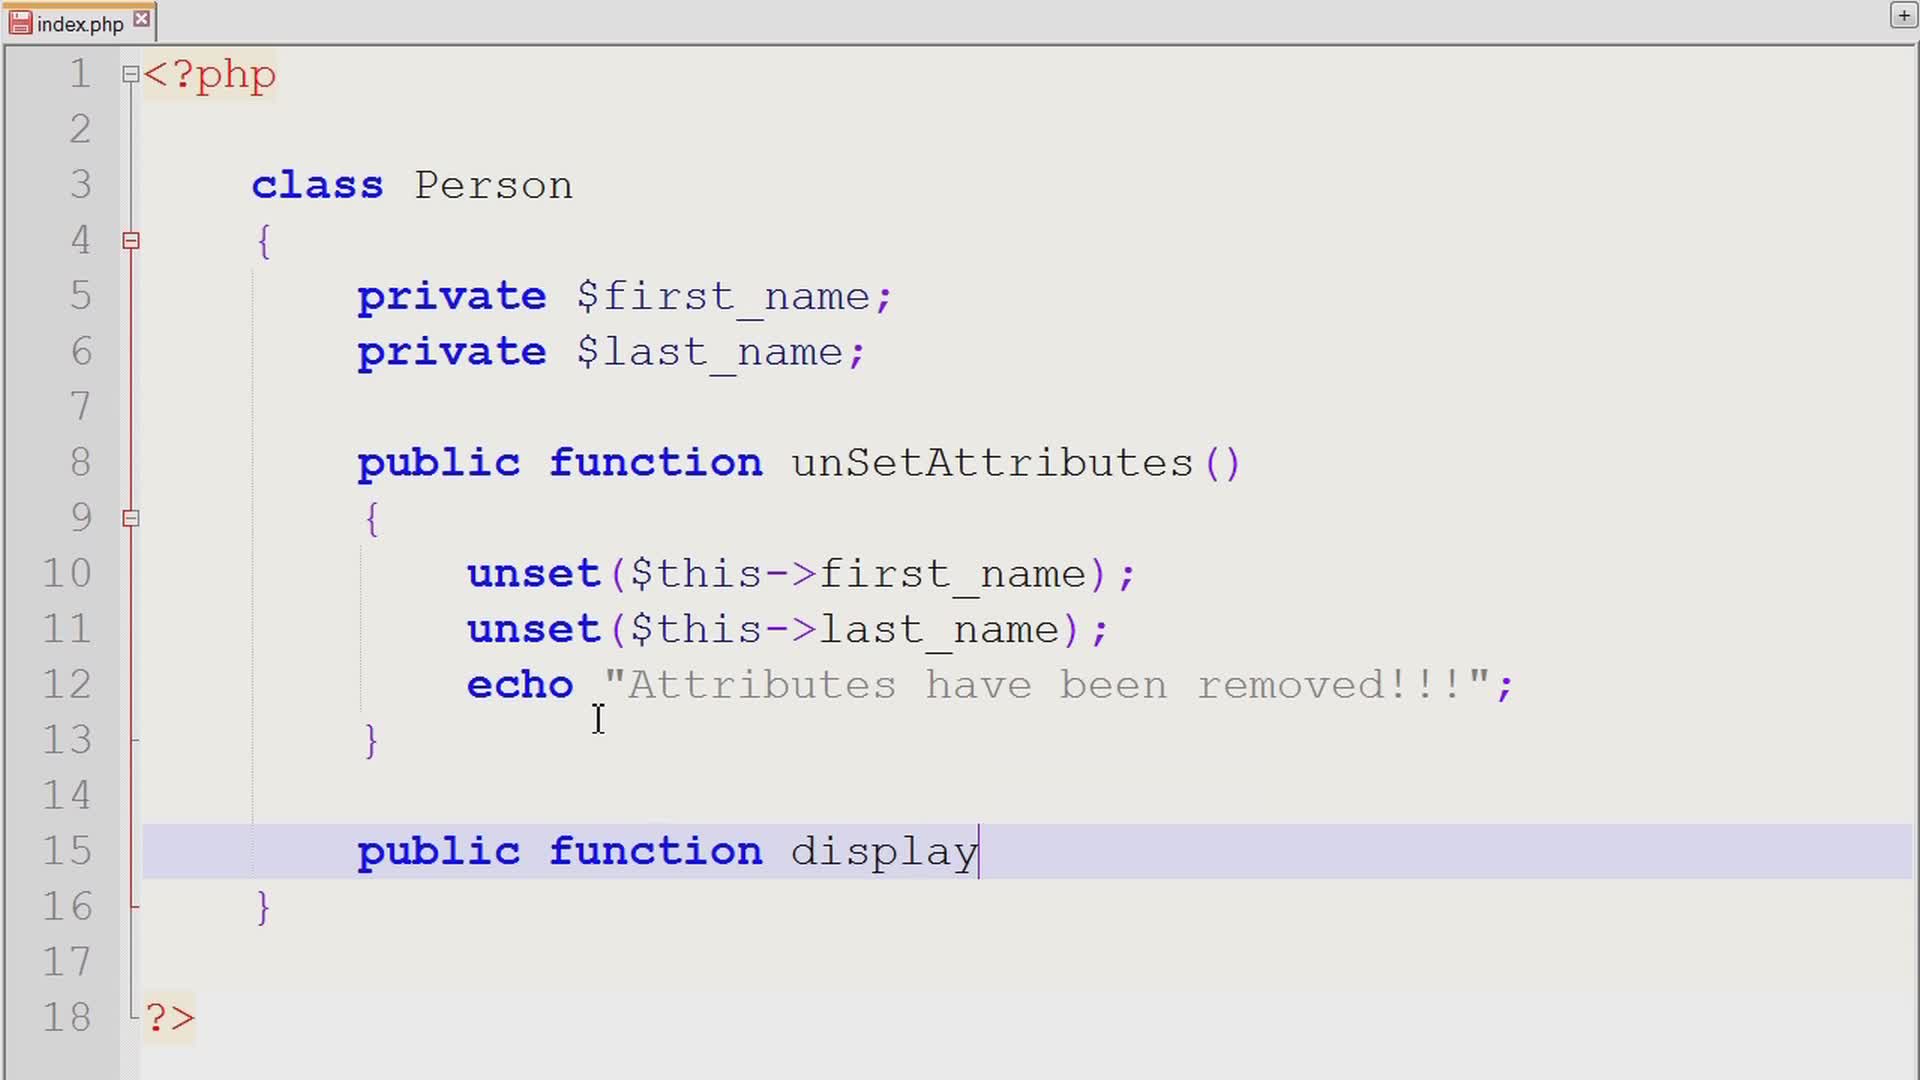Click line number 12 in the margin
This screenshot has width=1920, height=1080.
pos(67,685)
